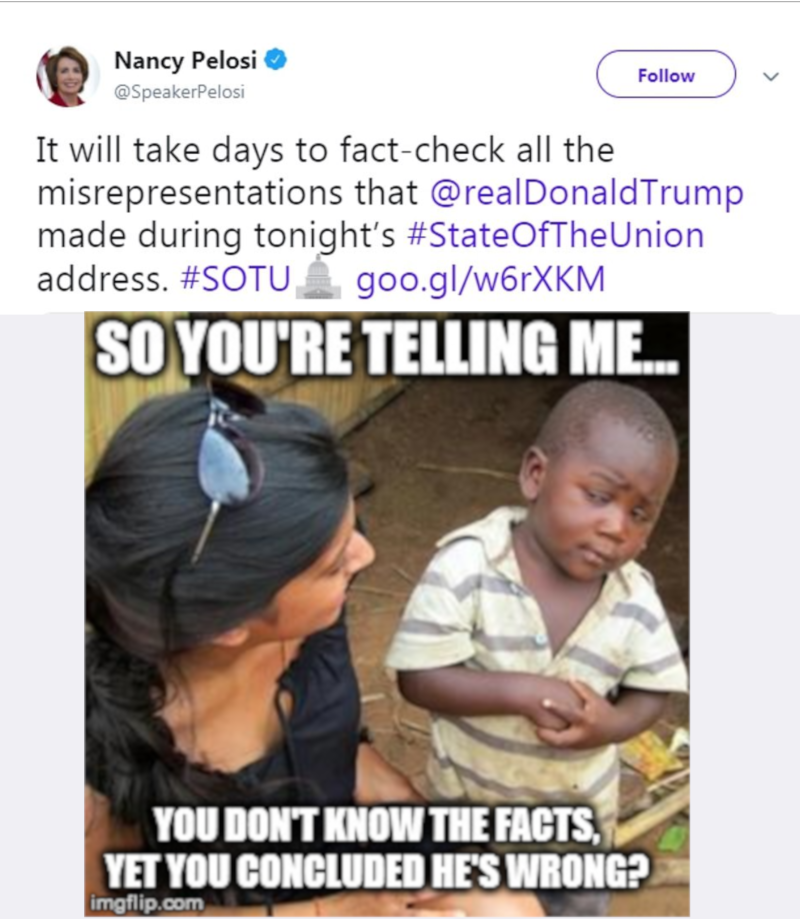Click the "SO YOU'RE TELLING ME..." caption
Viewport: 800px width, 919px height.
pyautogui.click(x=387, y=349)
